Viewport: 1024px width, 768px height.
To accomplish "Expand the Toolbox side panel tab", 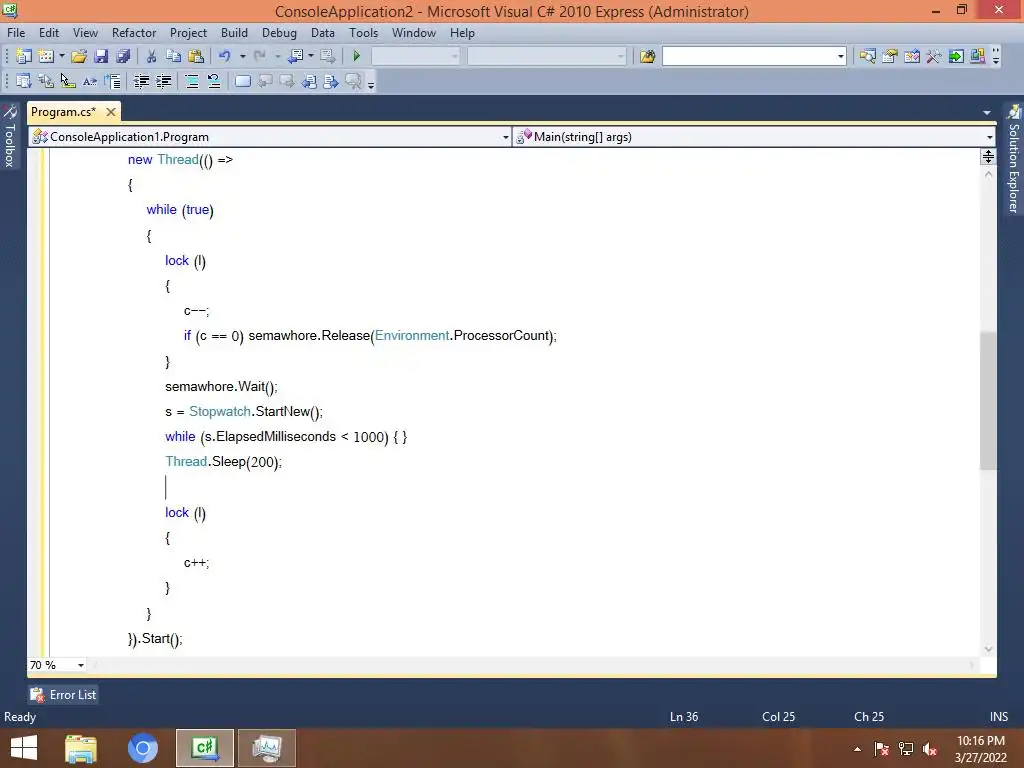I will tap(10, 136).
